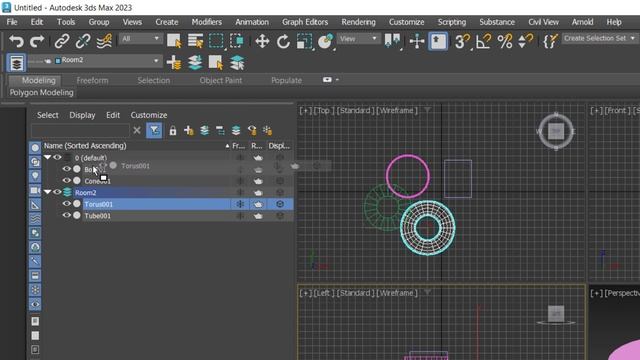Hide the Tube001 object with eye icon
Viewport: 640px width, 360px height.
pyautogui.click(x=67, y=215)
